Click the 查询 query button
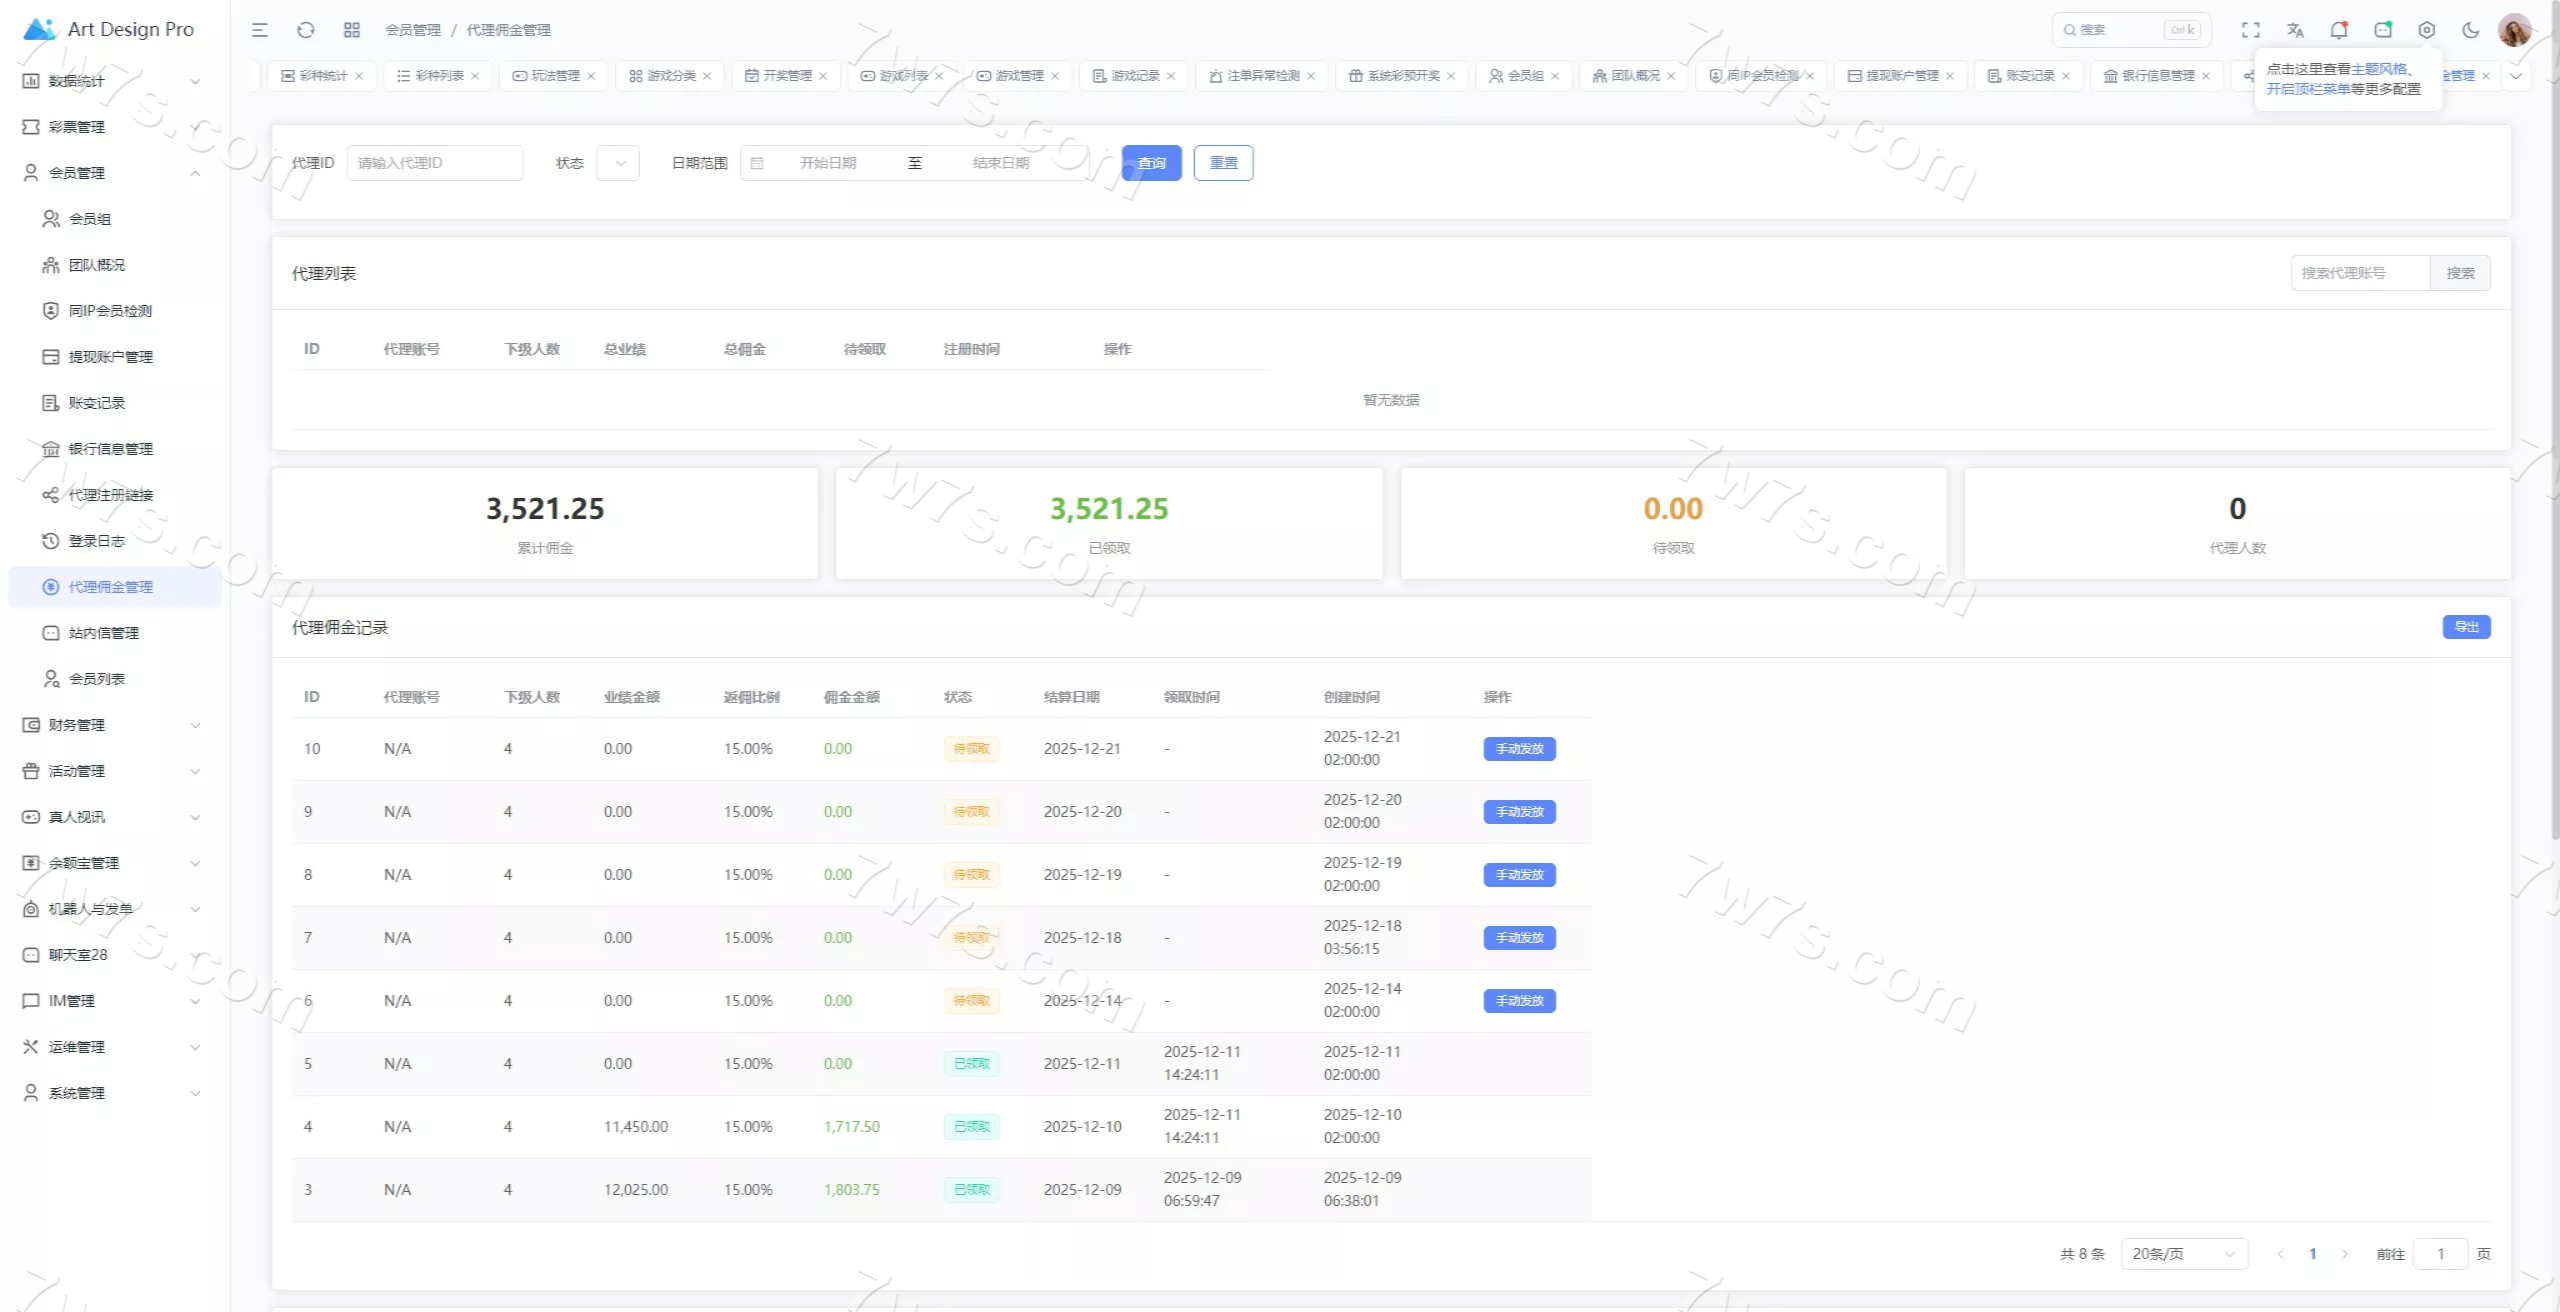Image resolution: width=2560 pixels, height=1312 pixels. point(1151,163)
